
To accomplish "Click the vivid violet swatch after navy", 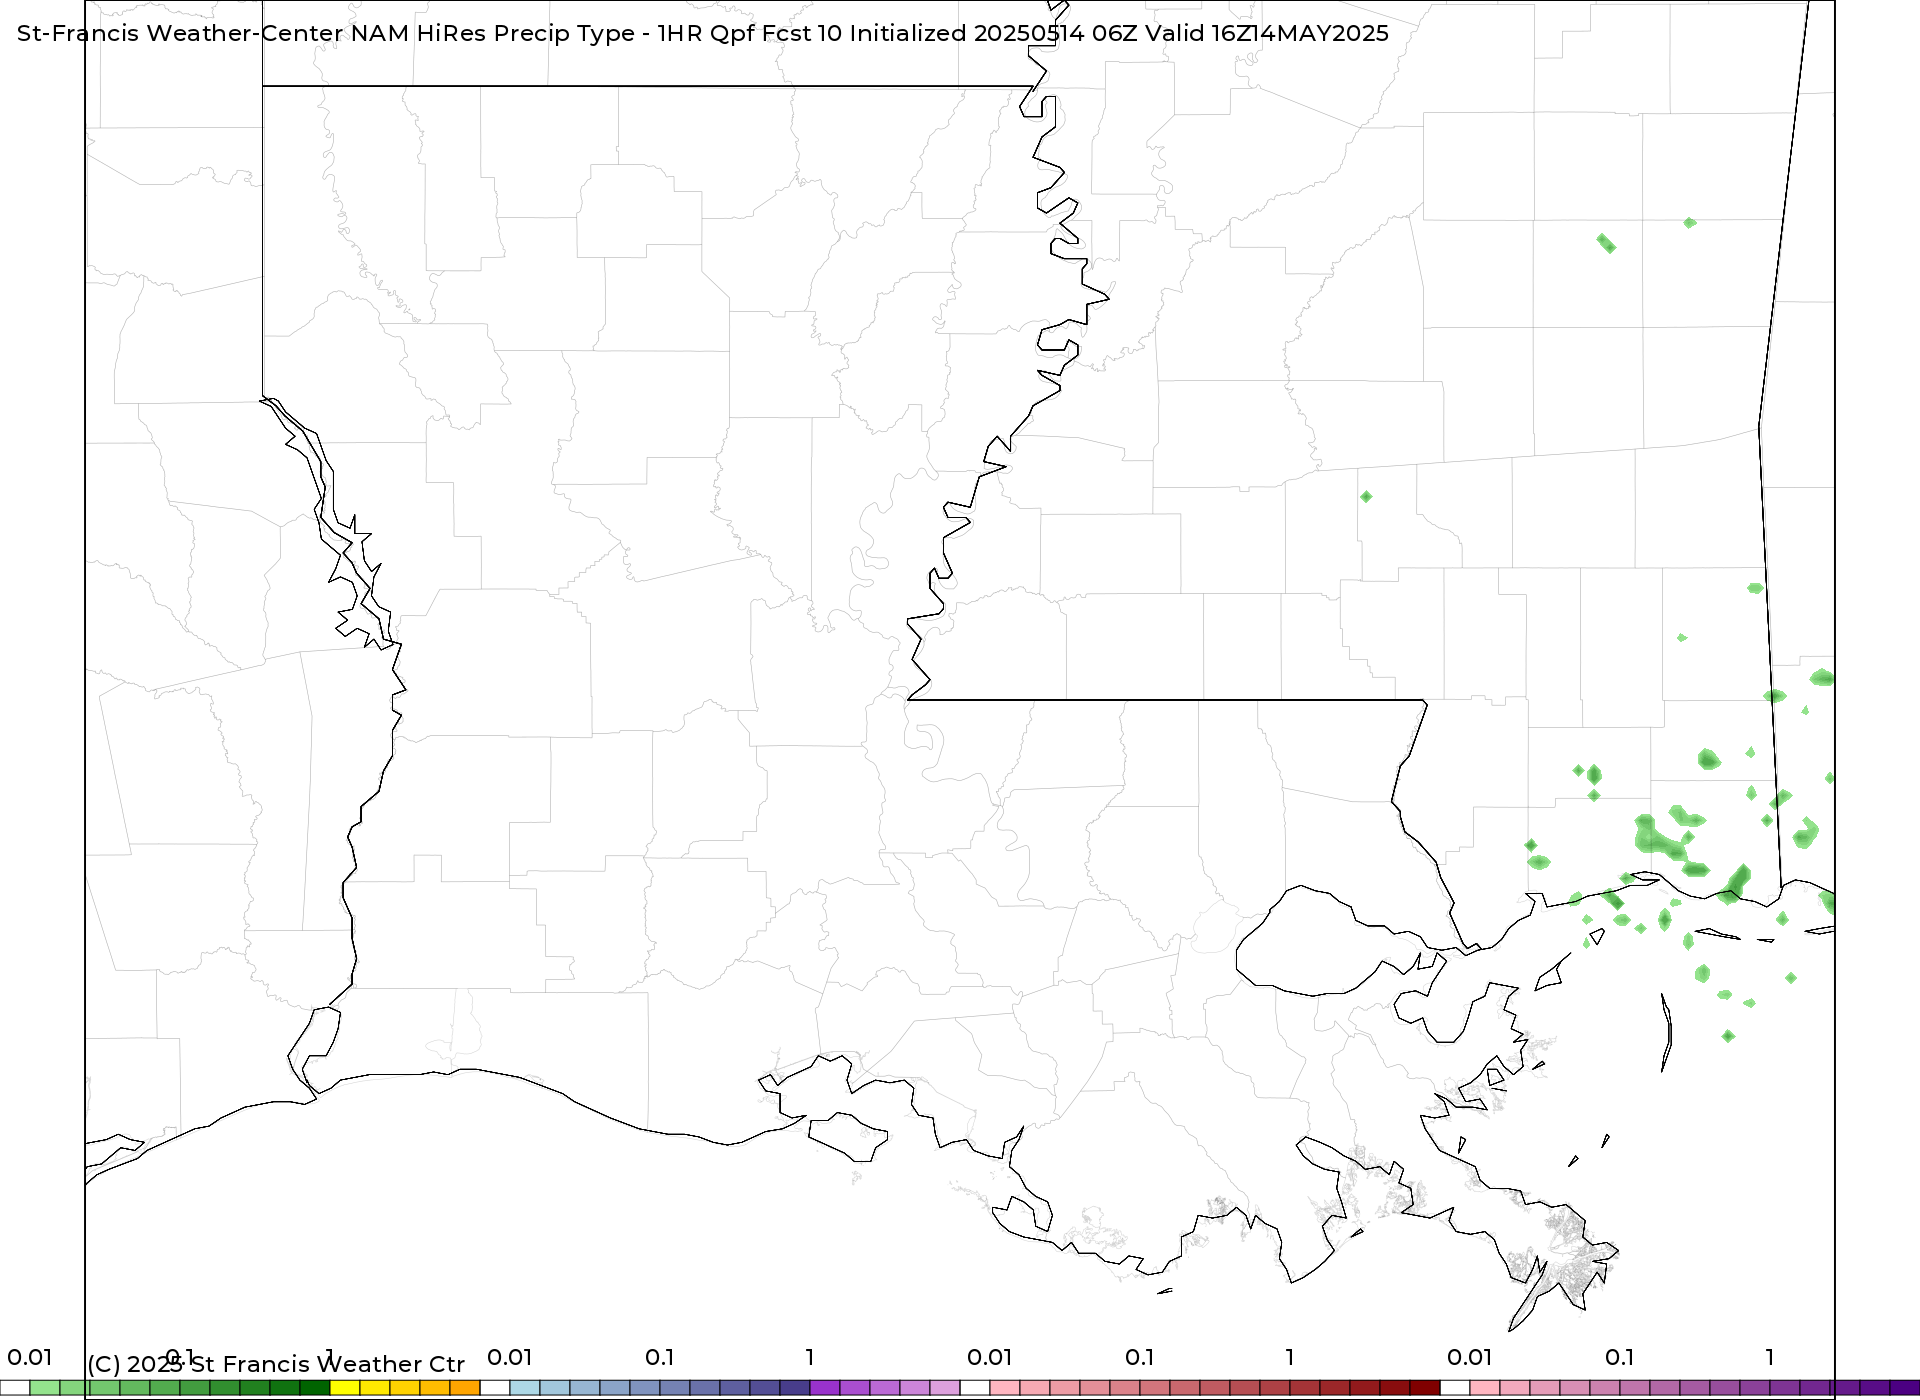I will 825,1387.
